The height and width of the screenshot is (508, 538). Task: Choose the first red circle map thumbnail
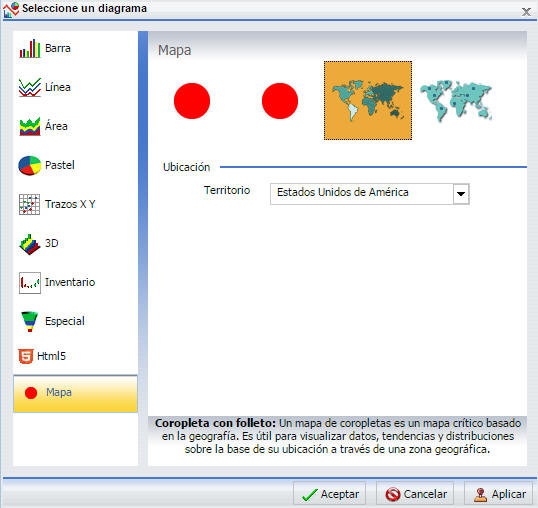click(192, 101)
